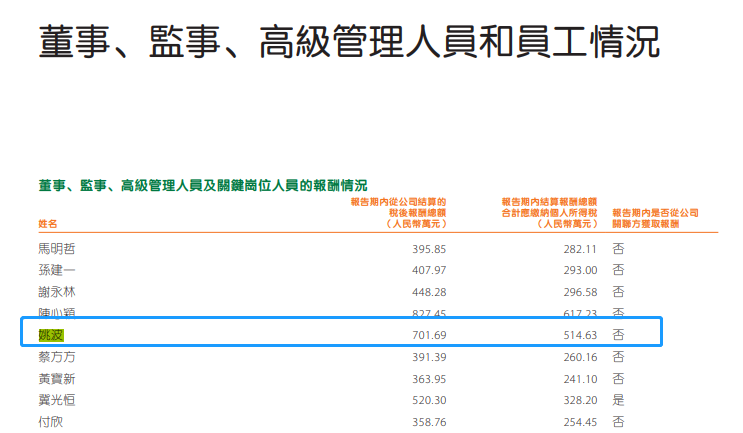Click the value 407.97 in 孫建一's row

point(429,270)
